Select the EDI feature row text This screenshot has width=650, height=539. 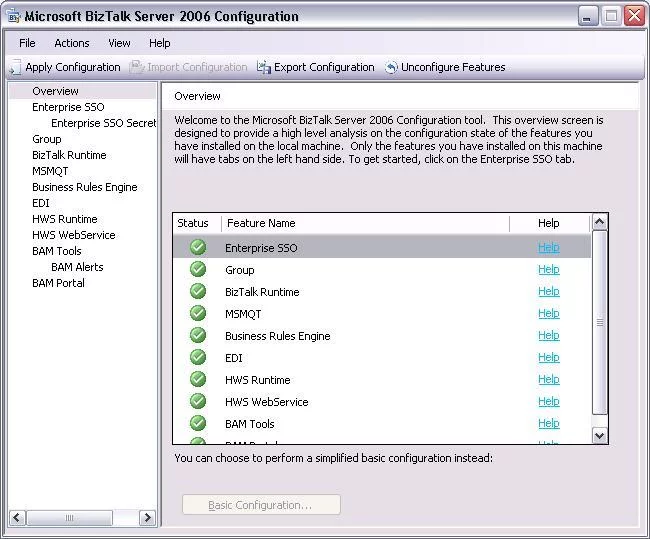click(234, 358)
